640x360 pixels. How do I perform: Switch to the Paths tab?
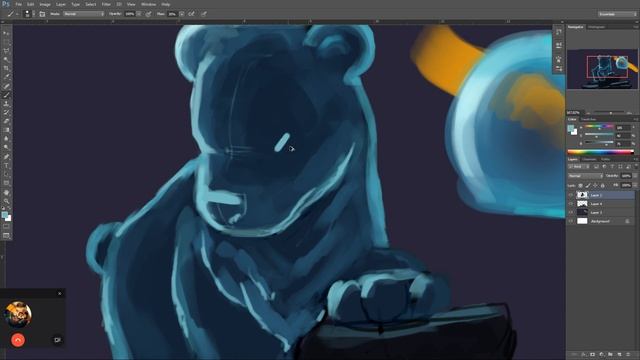(605, 159)
